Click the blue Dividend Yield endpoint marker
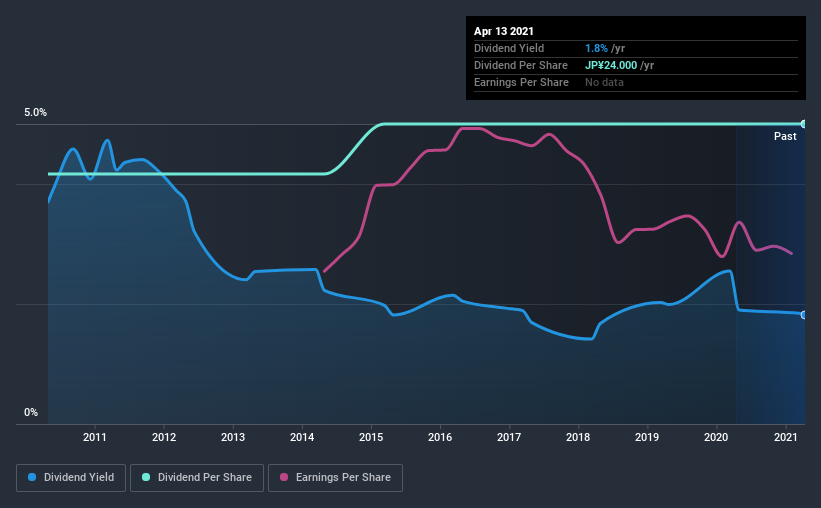821x508 pixels. click(x=804, y=315)
